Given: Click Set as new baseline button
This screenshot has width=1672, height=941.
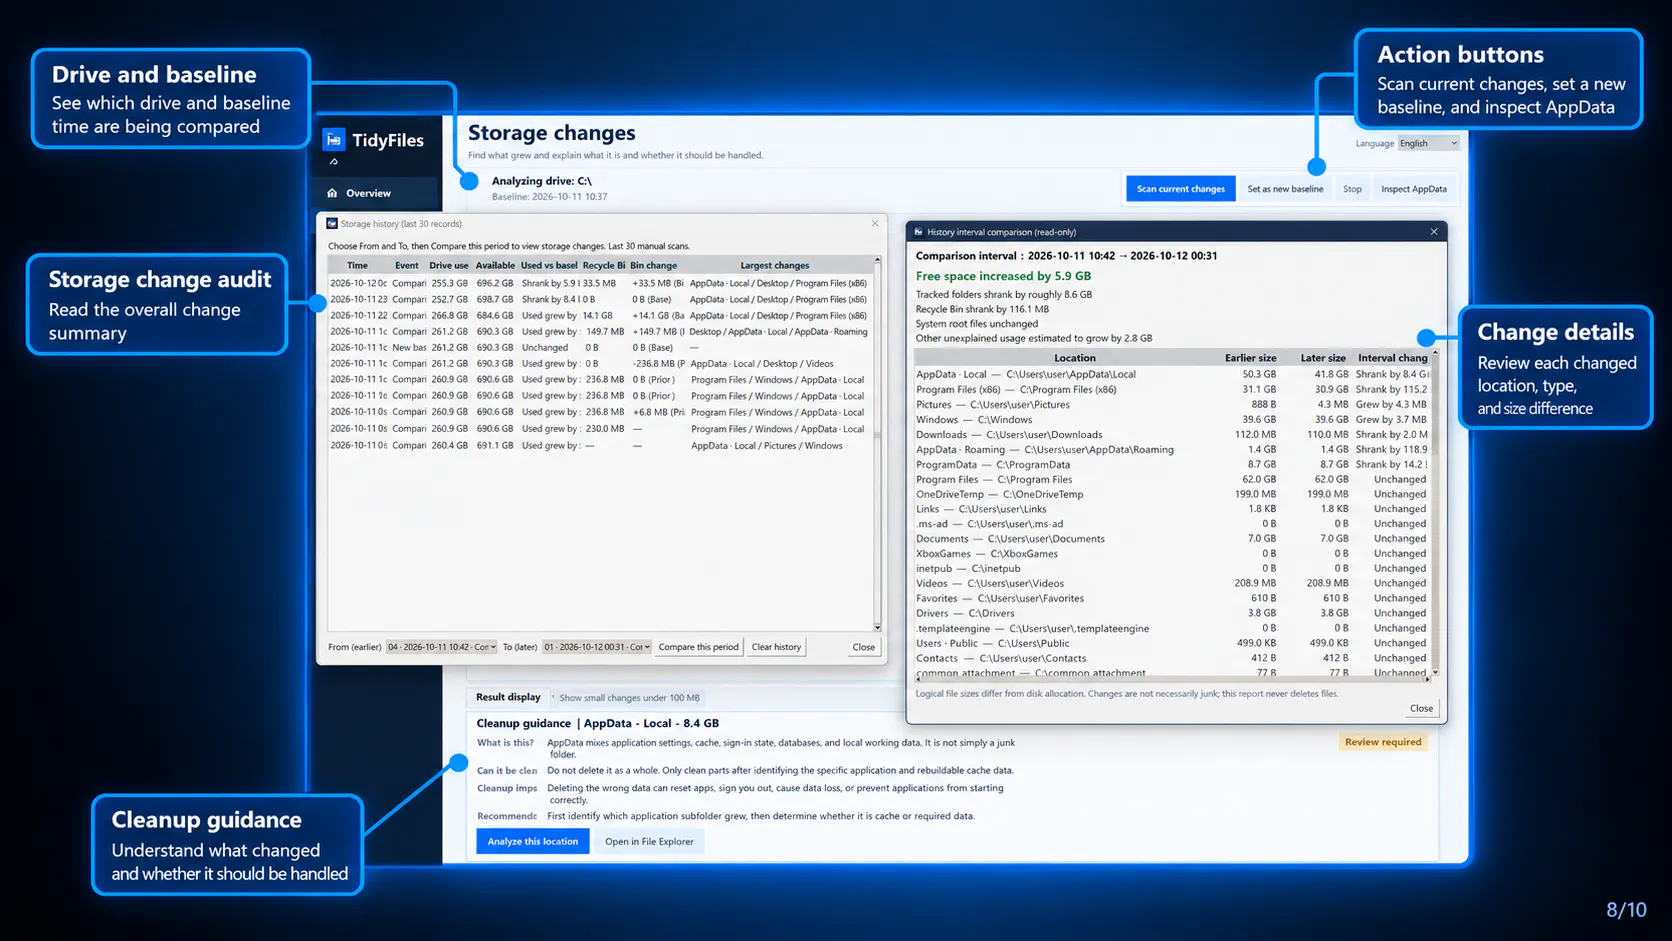Looking at the screenshot, I should point(1285,189).
